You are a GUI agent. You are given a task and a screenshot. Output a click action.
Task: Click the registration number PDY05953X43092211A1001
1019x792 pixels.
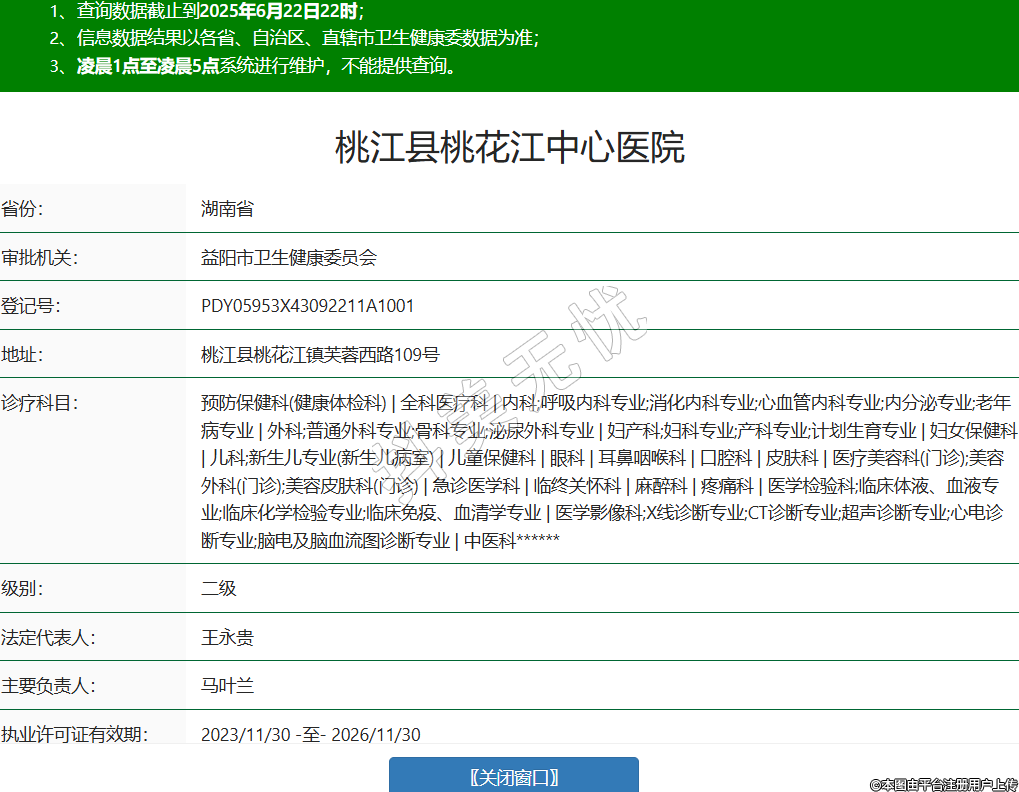click(307, 306)
